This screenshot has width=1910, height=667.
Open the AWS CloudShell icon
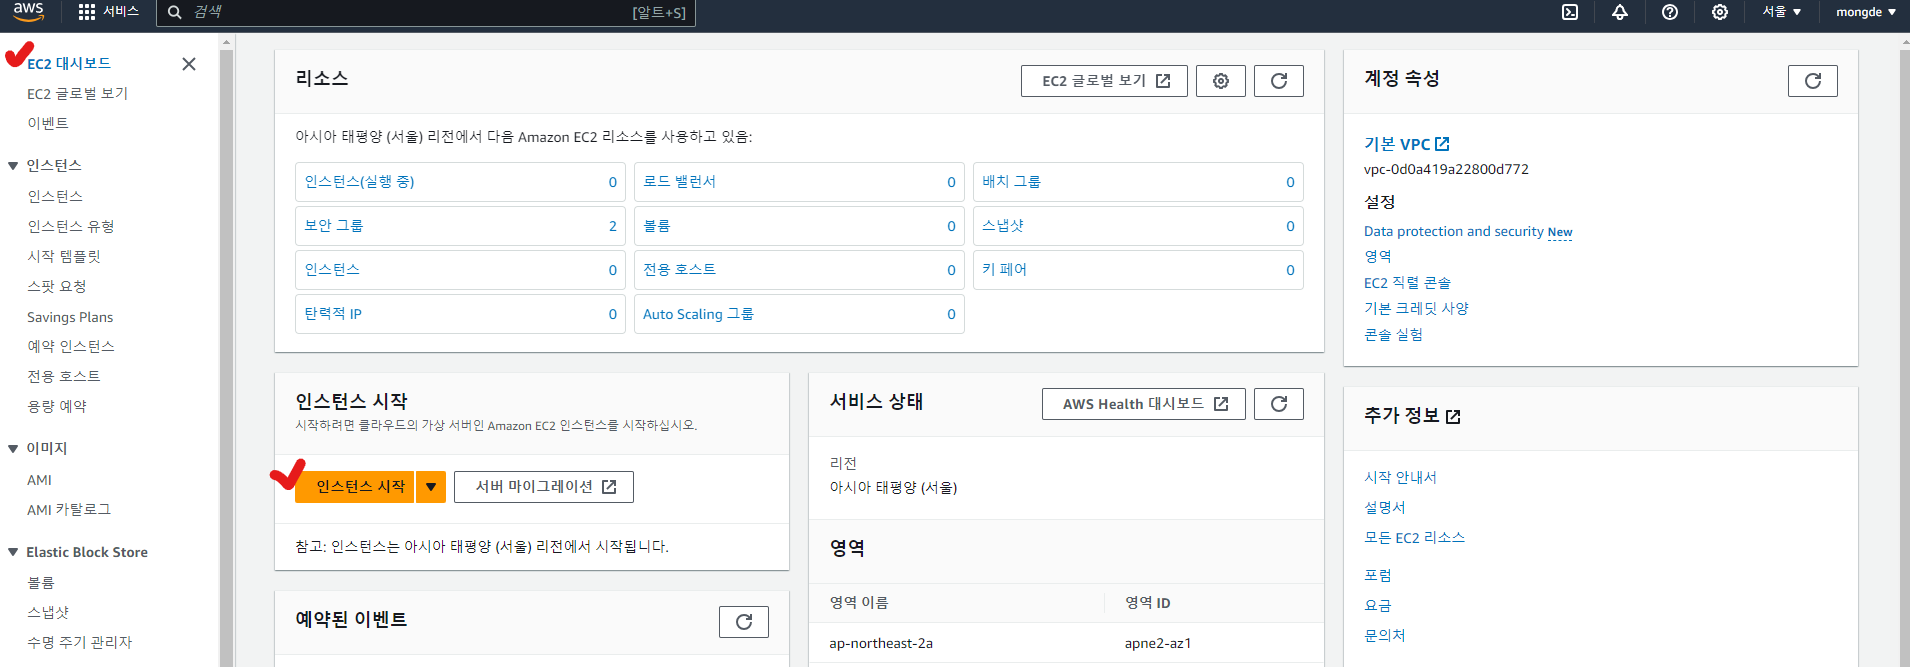coord(1570,12)
